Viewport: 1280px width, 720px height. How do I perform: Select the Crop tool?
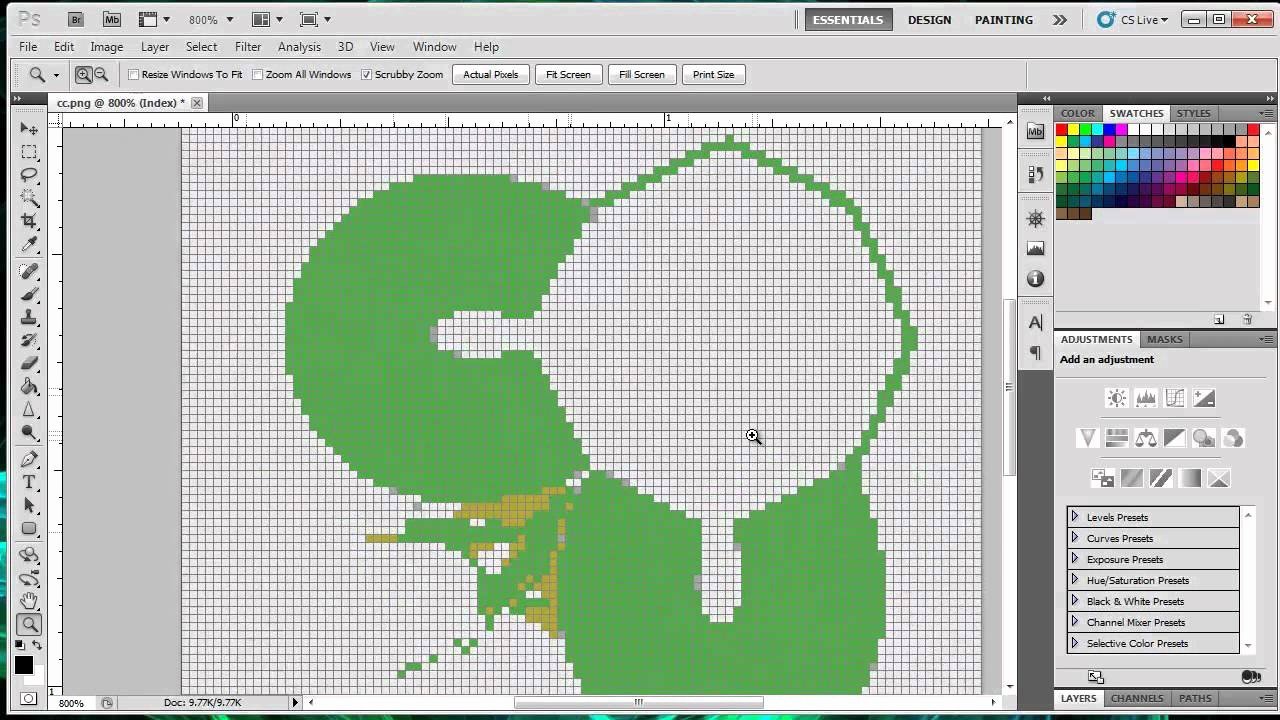(29, 221)
